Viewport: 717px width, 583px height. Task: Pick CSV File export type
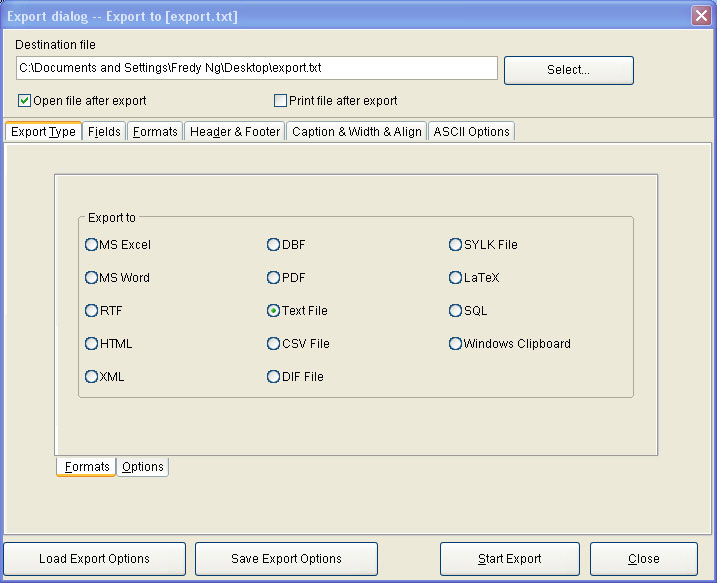(x=274, y=344)
